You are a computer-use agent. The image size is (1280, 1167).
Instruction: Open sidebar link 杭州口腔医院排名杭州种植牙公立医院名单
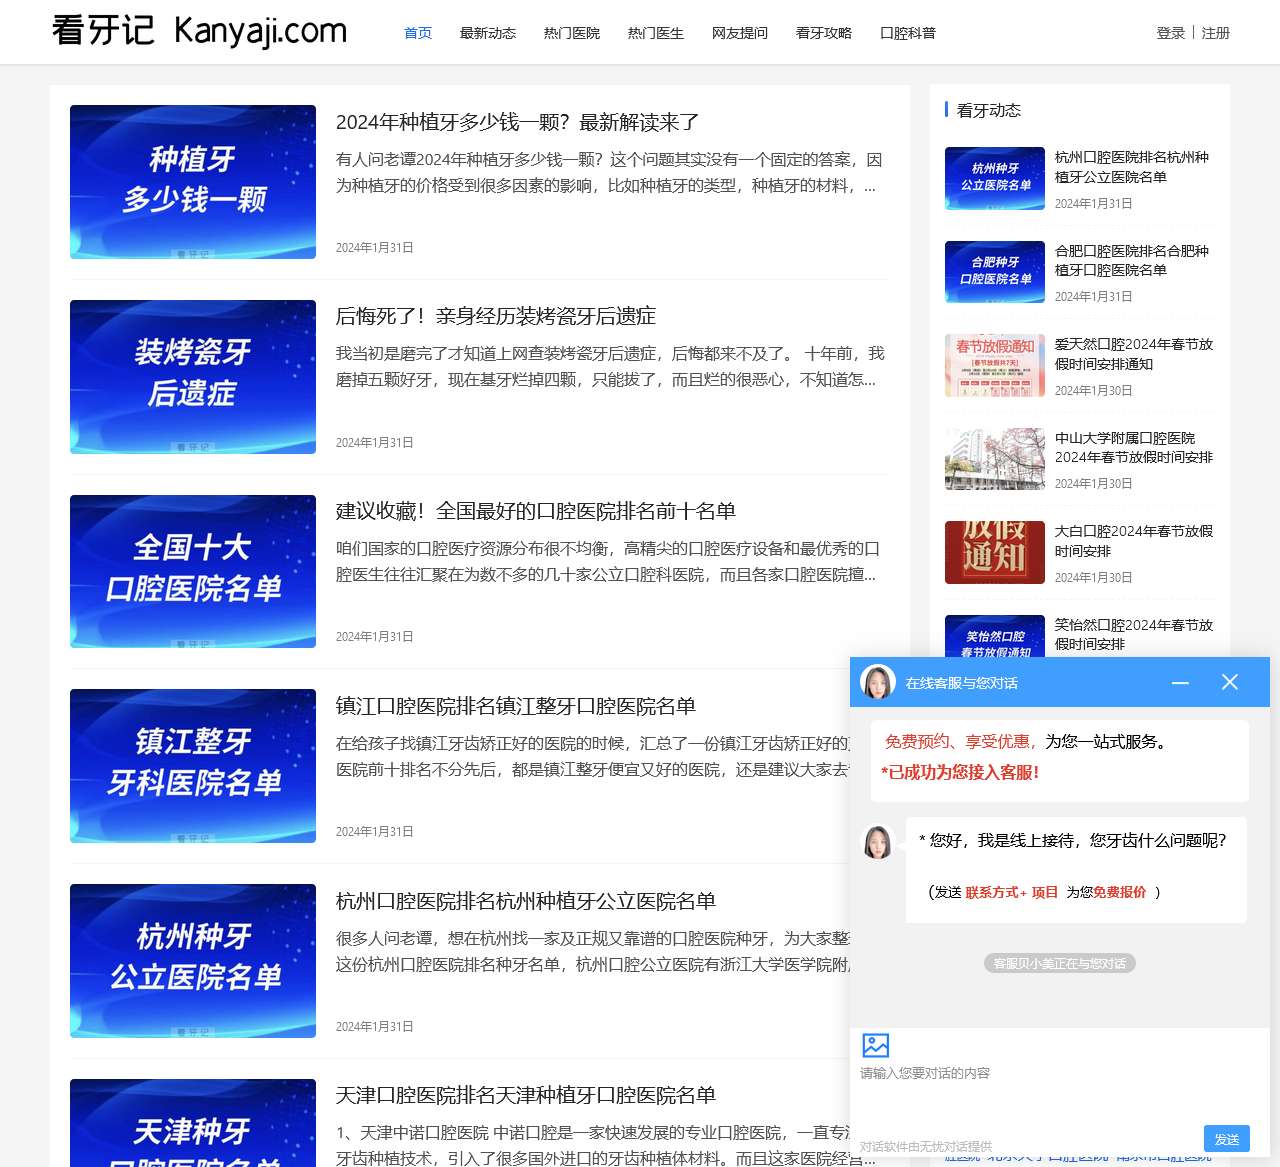point(1132,167)
